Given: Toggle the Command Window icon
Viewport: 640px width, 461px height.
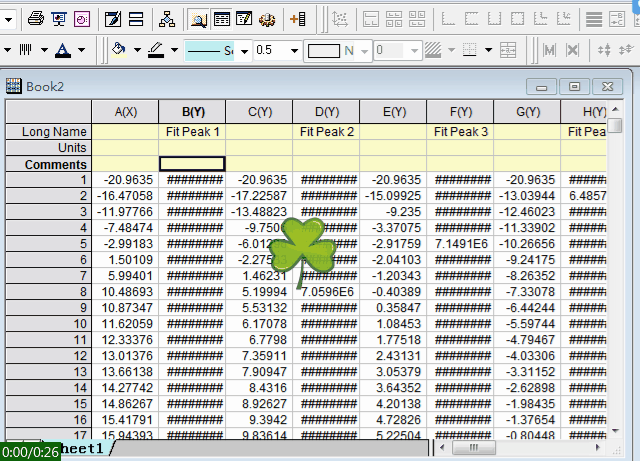Looking at the screenshot, I should (243, 18).
